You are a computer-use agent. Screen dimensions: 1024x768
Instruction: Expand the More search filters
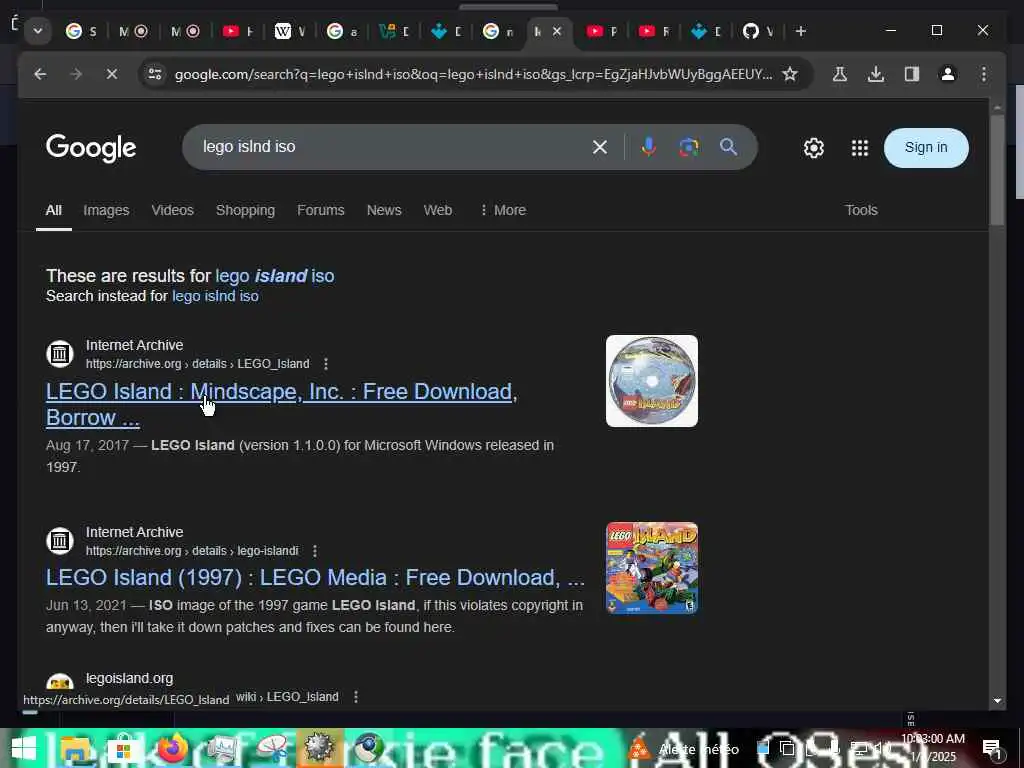coord(503,210)
